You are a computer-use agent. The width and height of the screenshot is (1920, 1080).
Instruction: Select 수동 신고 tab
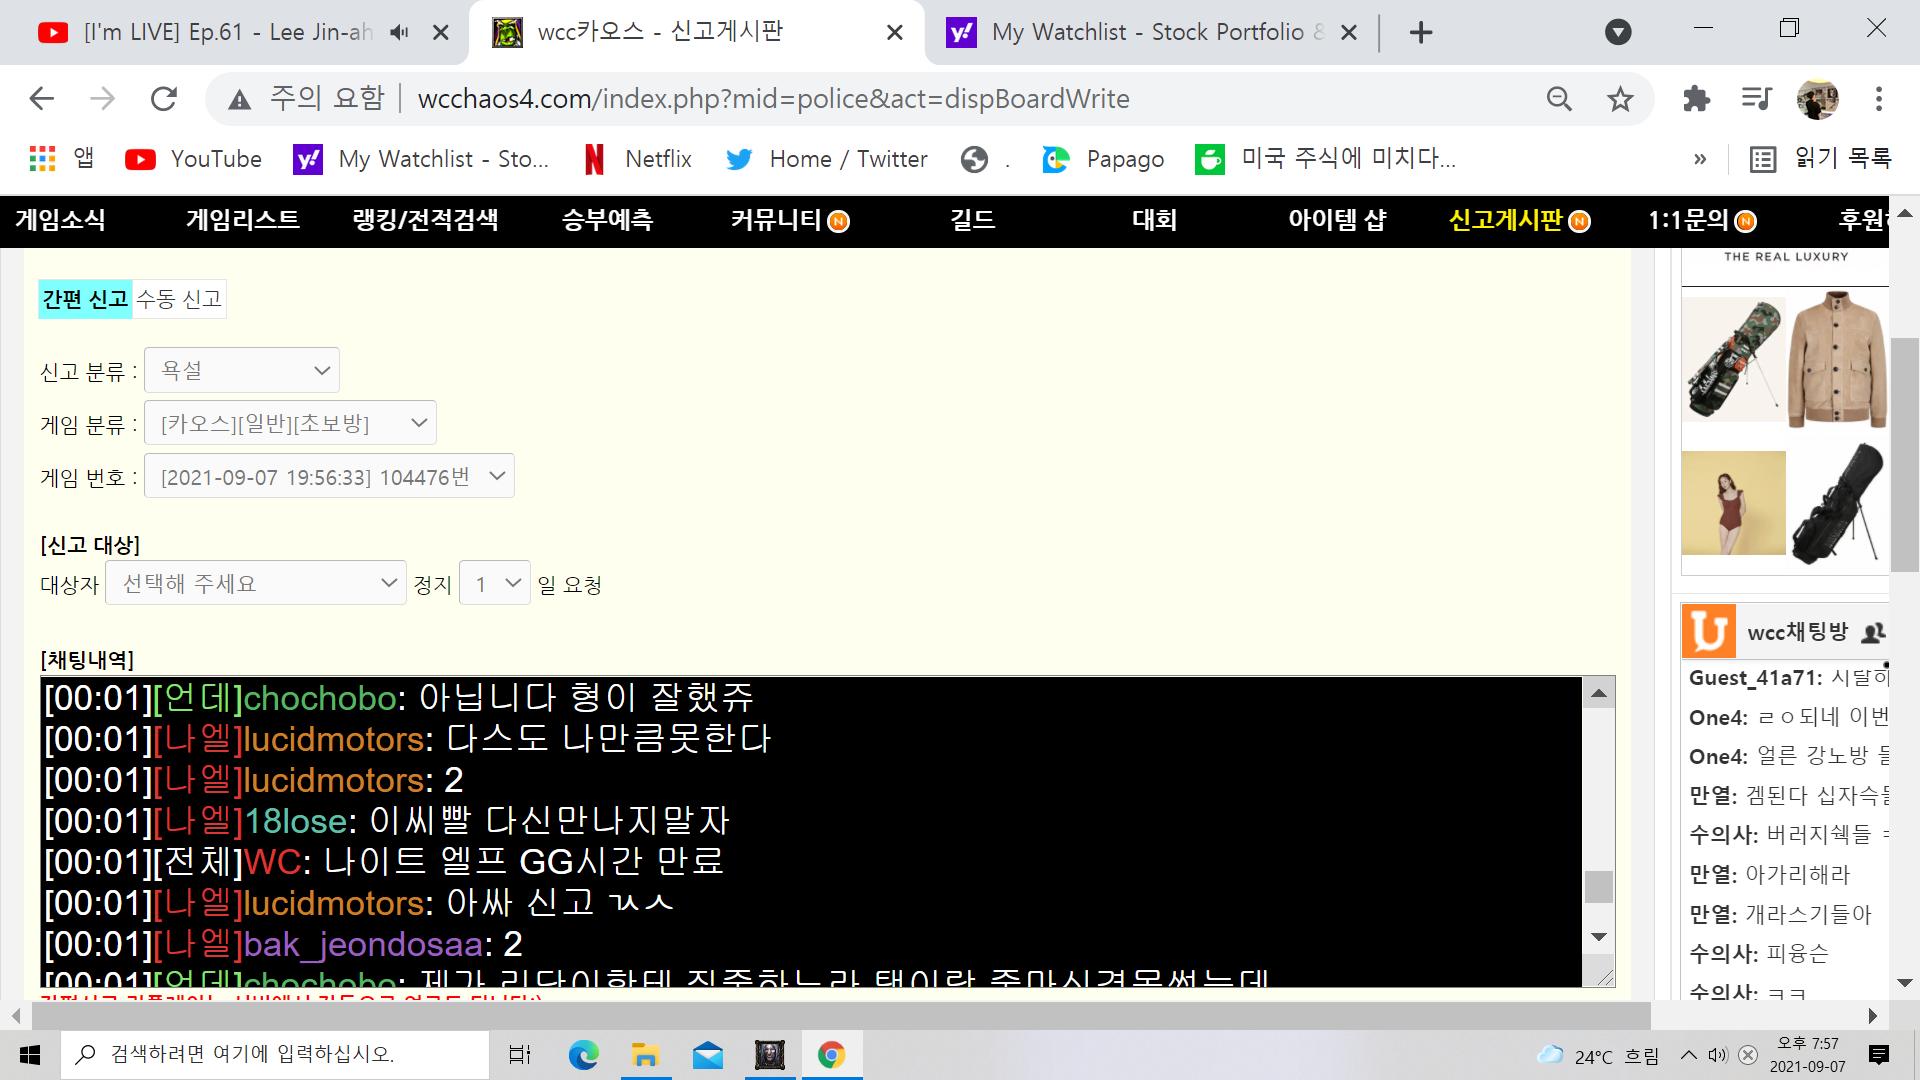click(x=178, y=298)
